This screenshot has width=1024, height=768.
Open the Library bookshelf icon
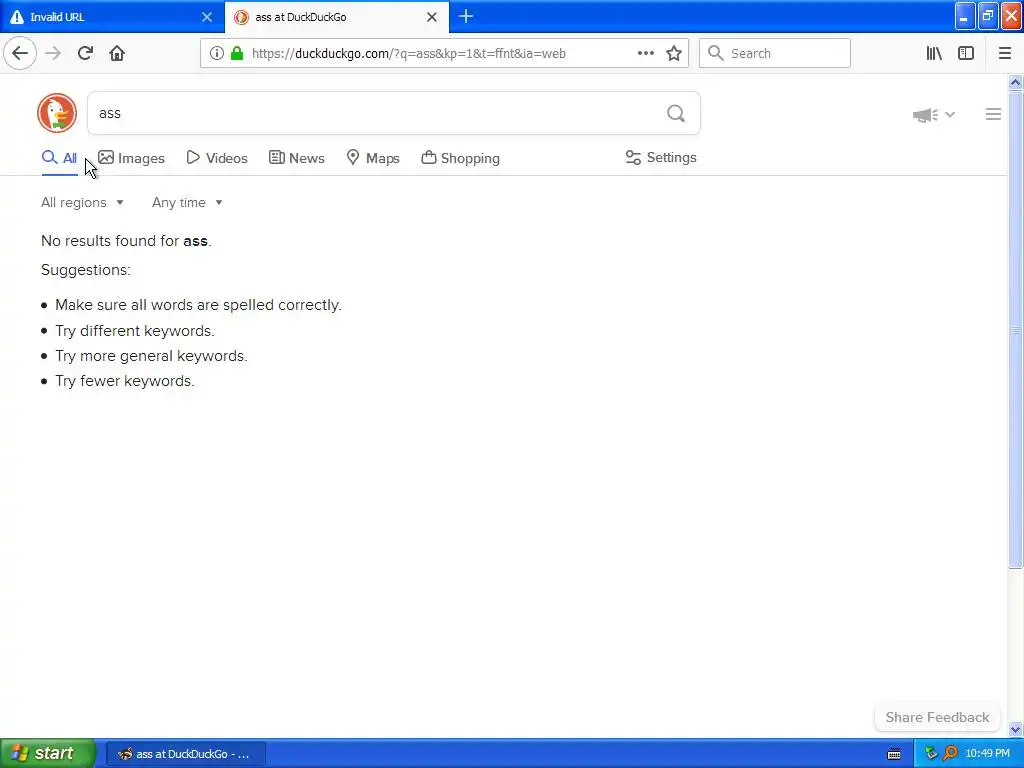[x=934, y=54]
